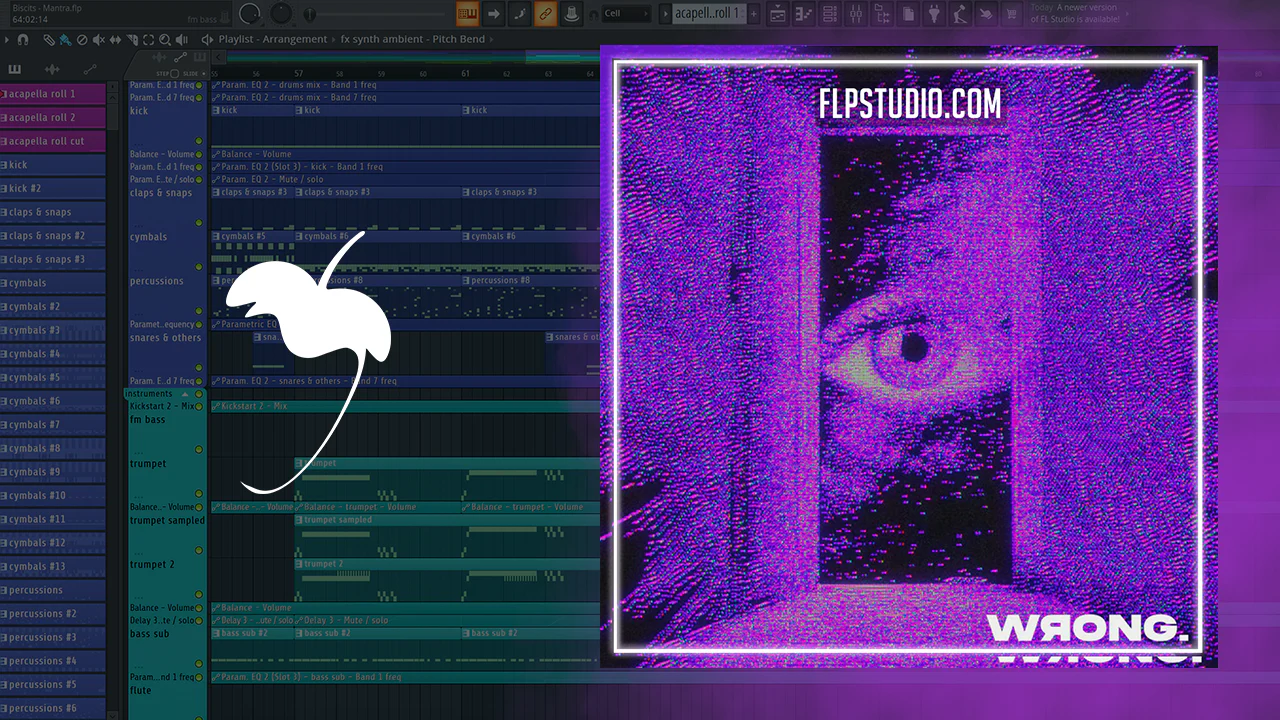
Task: Click the Parametric EQ automation clip on snares track
Action: (404, 324)
